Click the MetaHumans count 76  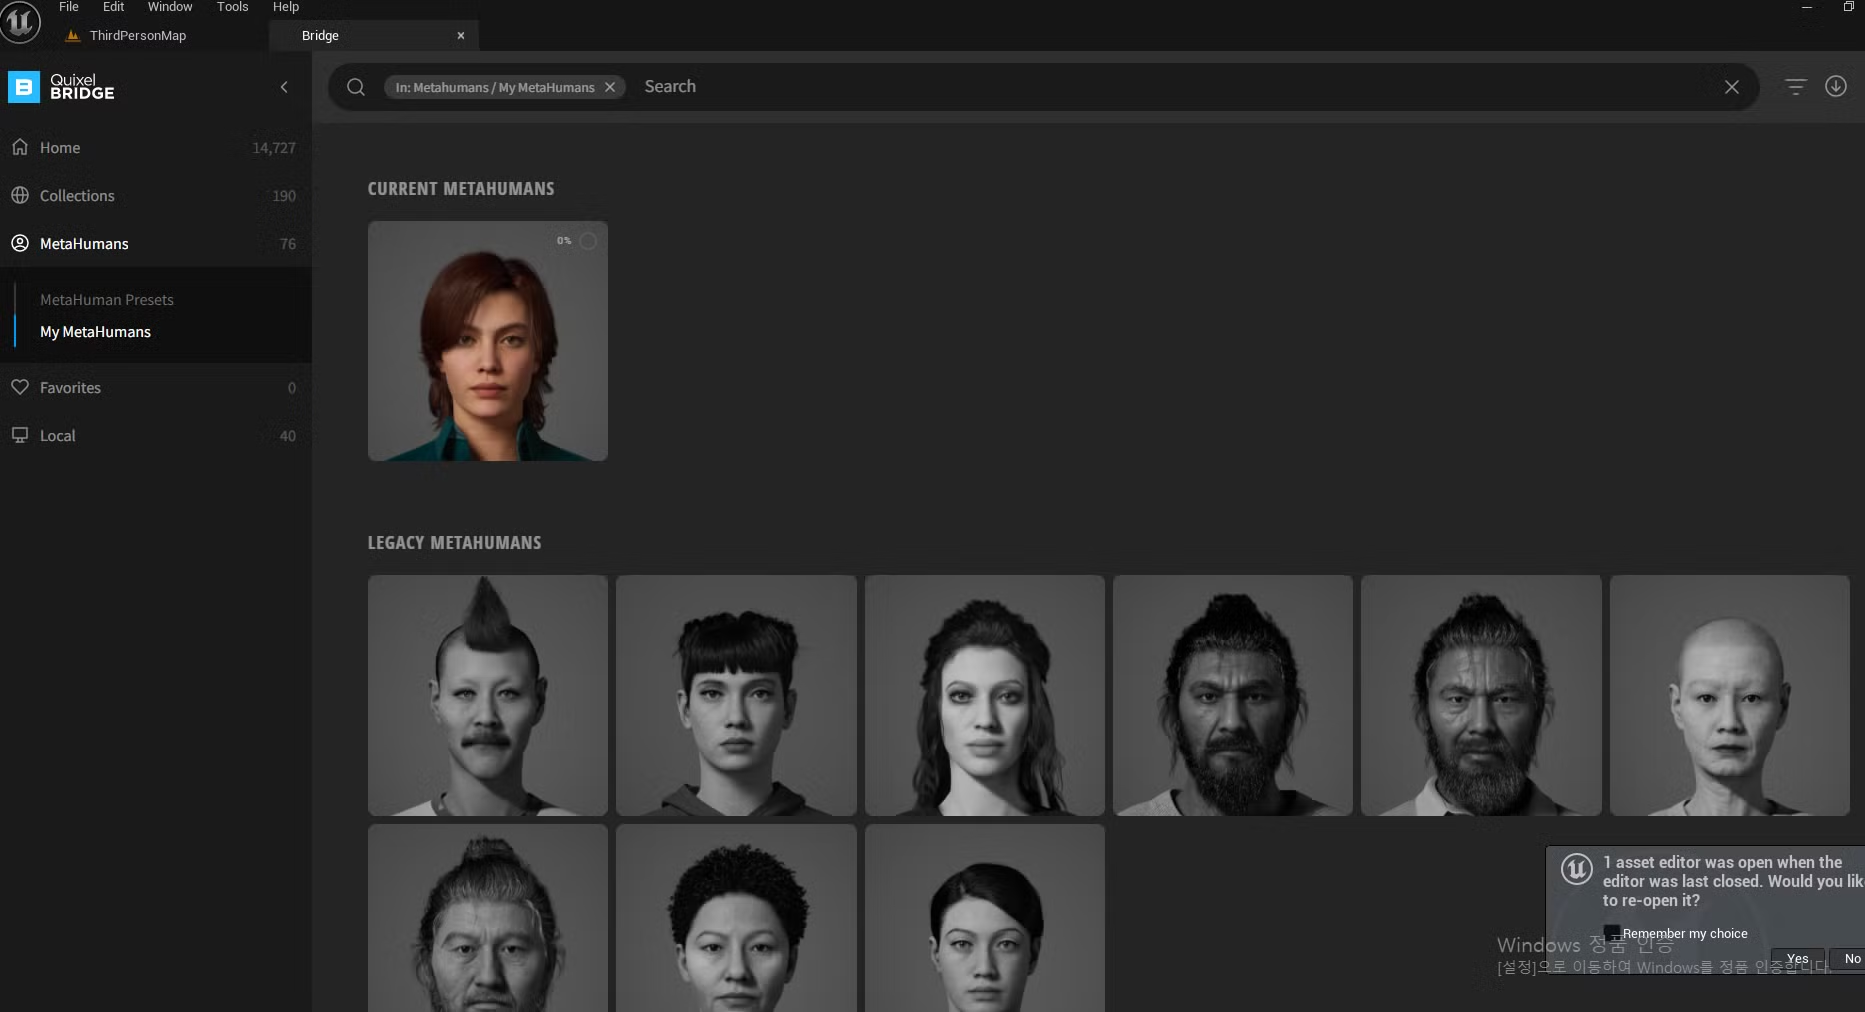(288, 244)
